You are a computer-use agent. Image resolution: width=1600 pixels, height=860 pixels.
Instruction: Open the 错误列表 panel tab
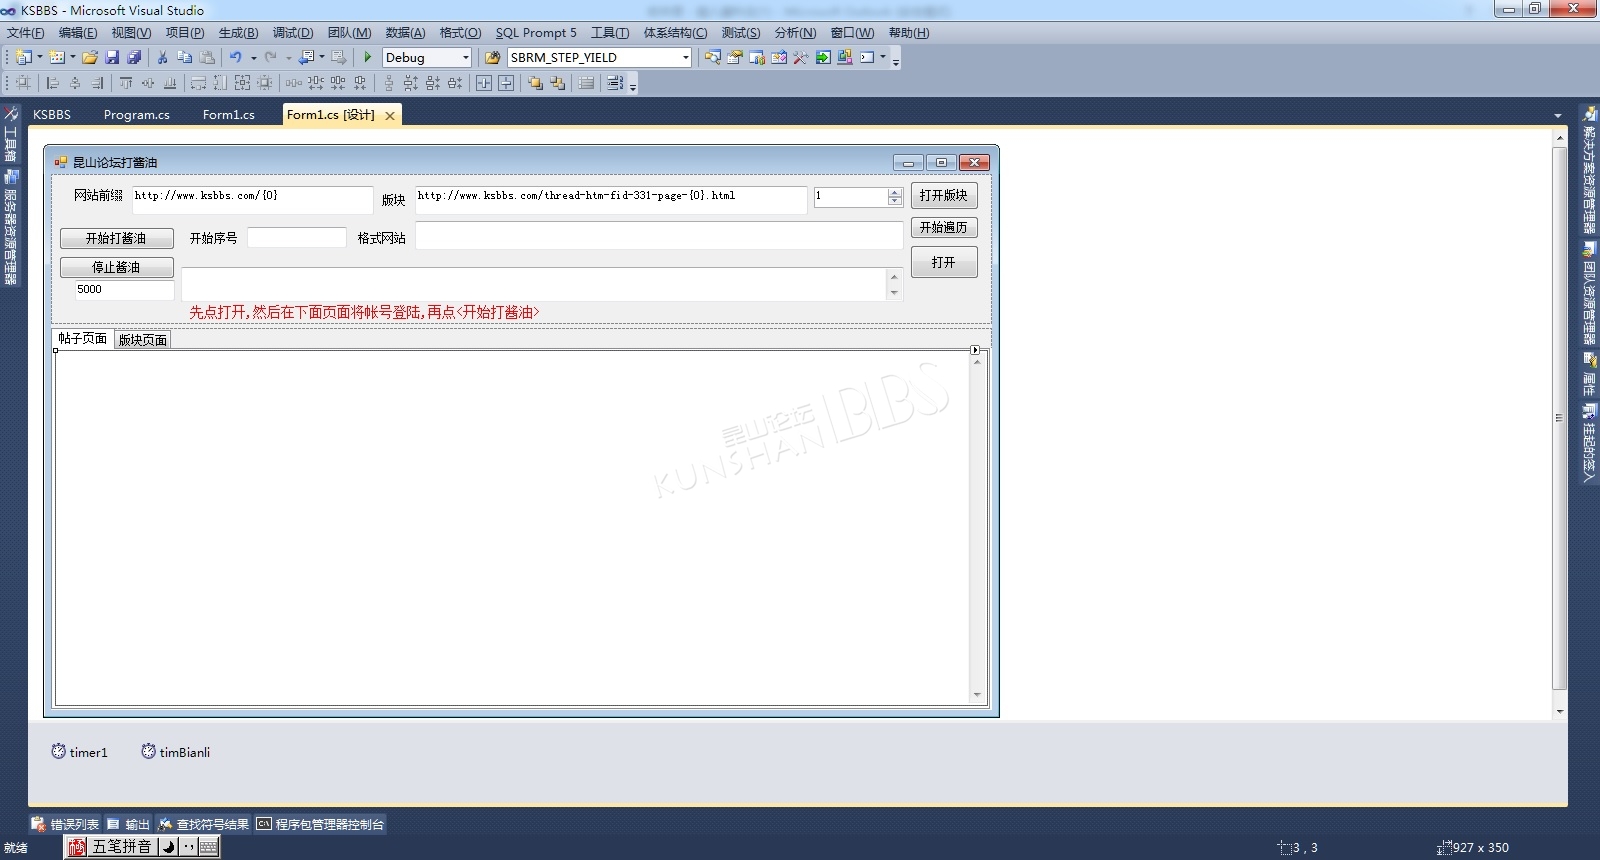(x=66, y=824)
